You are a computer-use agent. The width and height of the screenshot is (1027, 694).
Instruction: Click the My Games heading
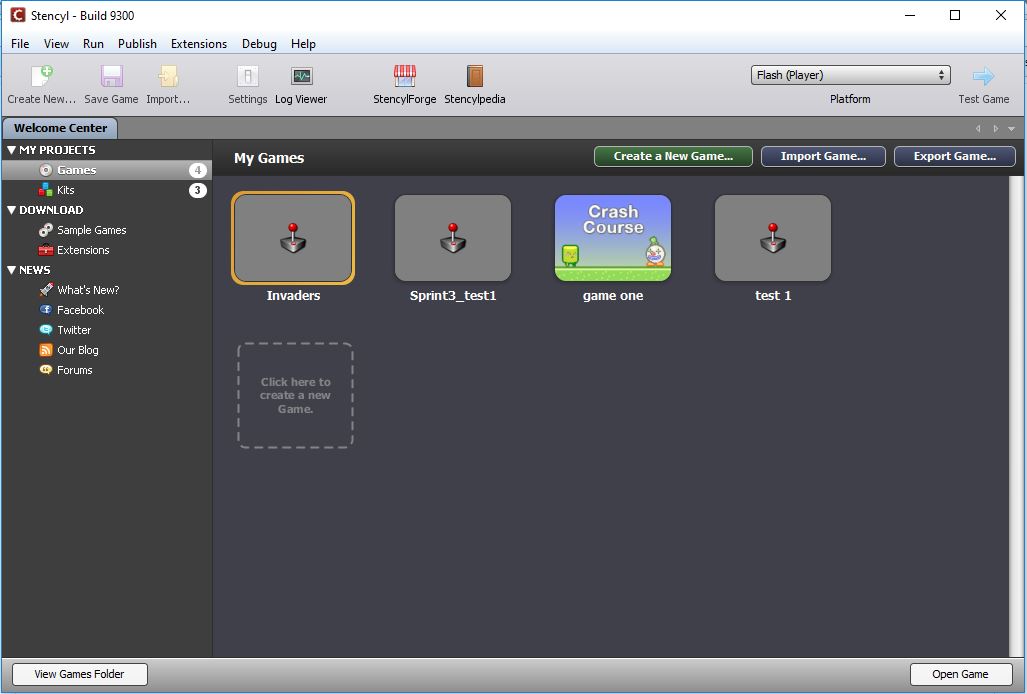point(269,158)
